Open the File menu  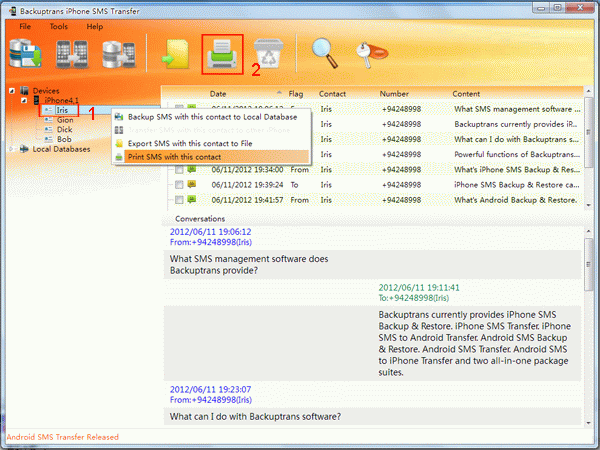point(25,26)
